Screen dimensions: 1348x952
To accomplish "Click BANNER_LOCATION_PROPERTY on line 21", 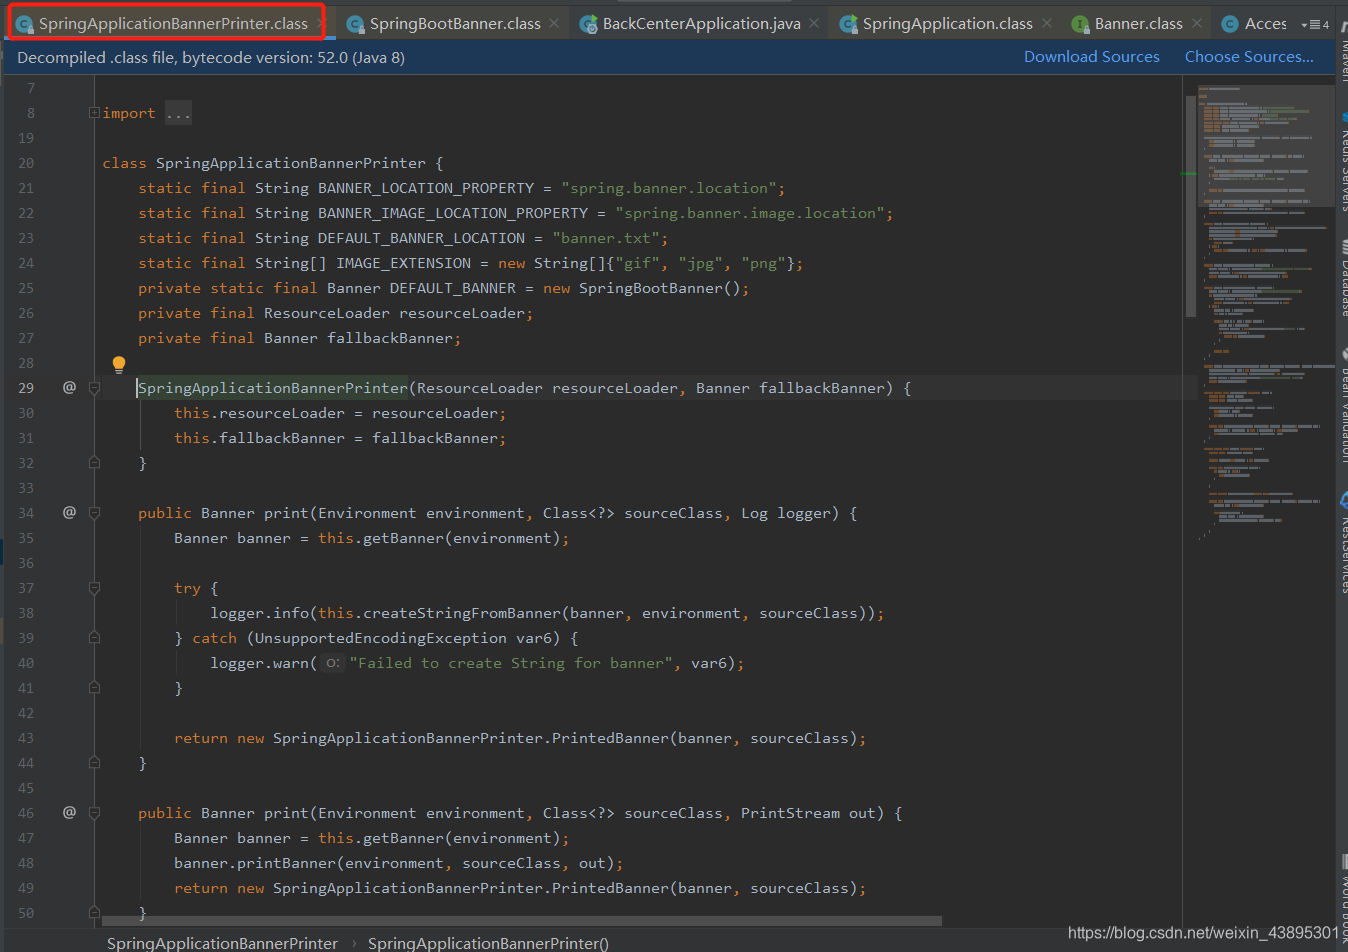I will point(426,188).
